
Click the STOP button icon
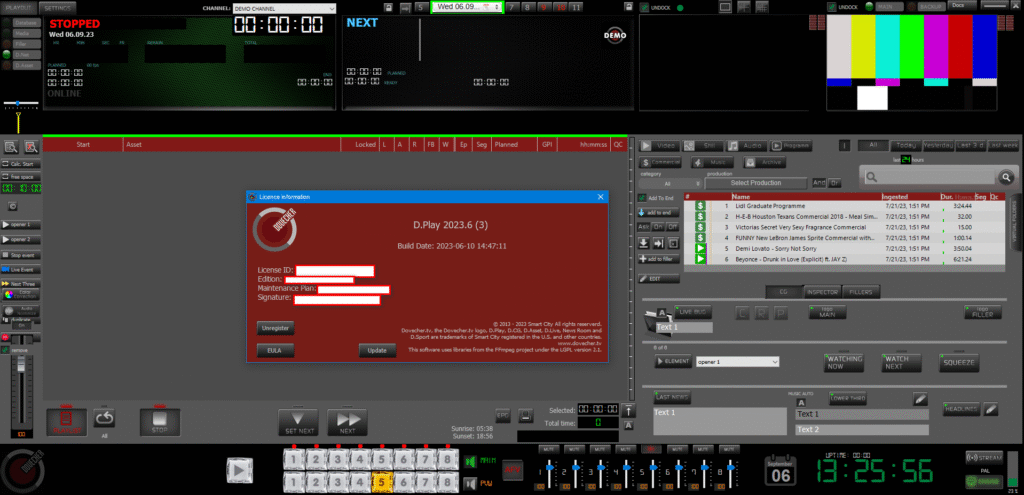(x=159, y=421)
